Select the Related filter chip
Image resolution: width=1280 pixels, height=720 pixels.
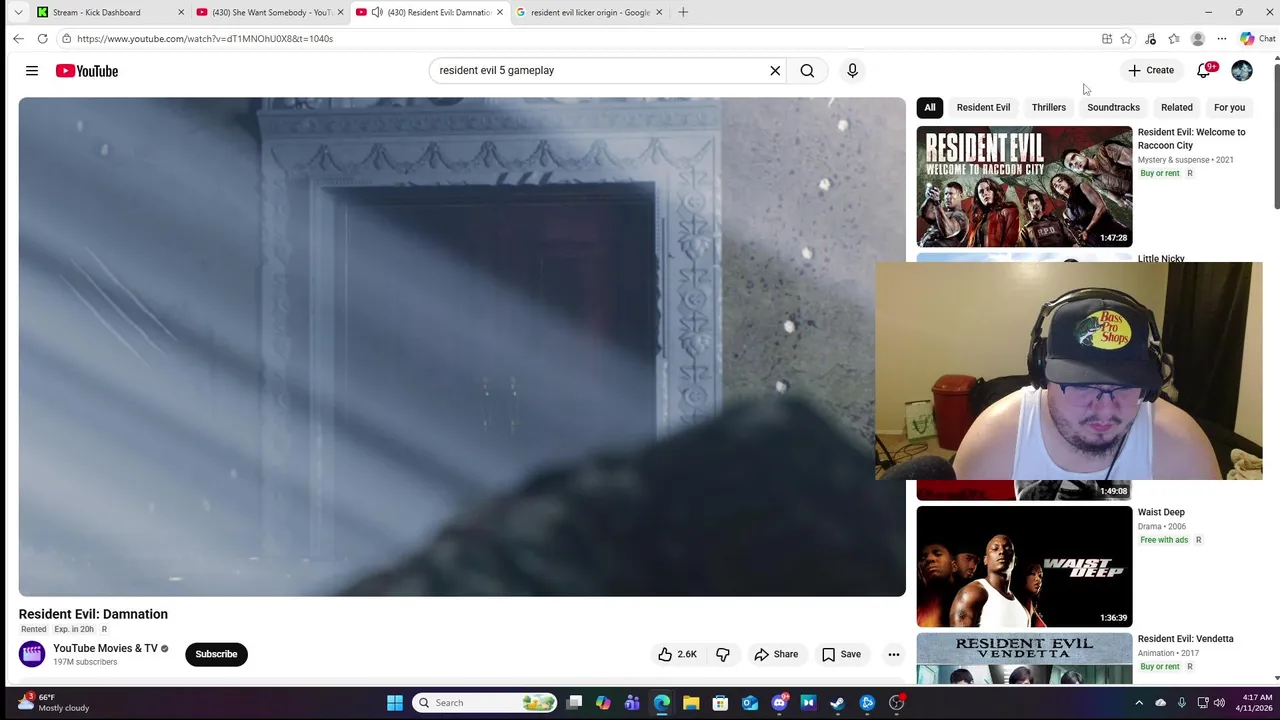(x=1177, y=107)
